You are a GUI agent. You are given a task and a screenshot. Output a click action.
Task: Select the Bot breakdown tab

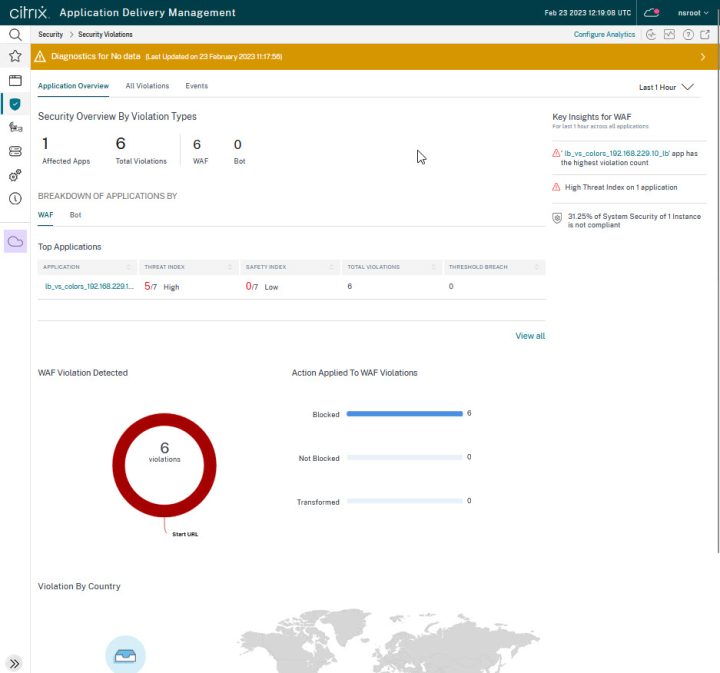point(75,215)
